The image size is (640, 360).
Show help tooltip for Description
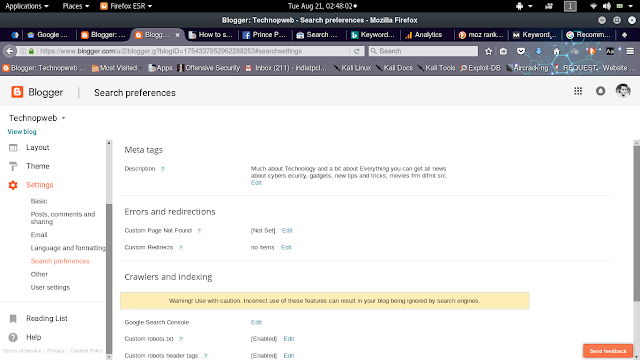(162, 169)
